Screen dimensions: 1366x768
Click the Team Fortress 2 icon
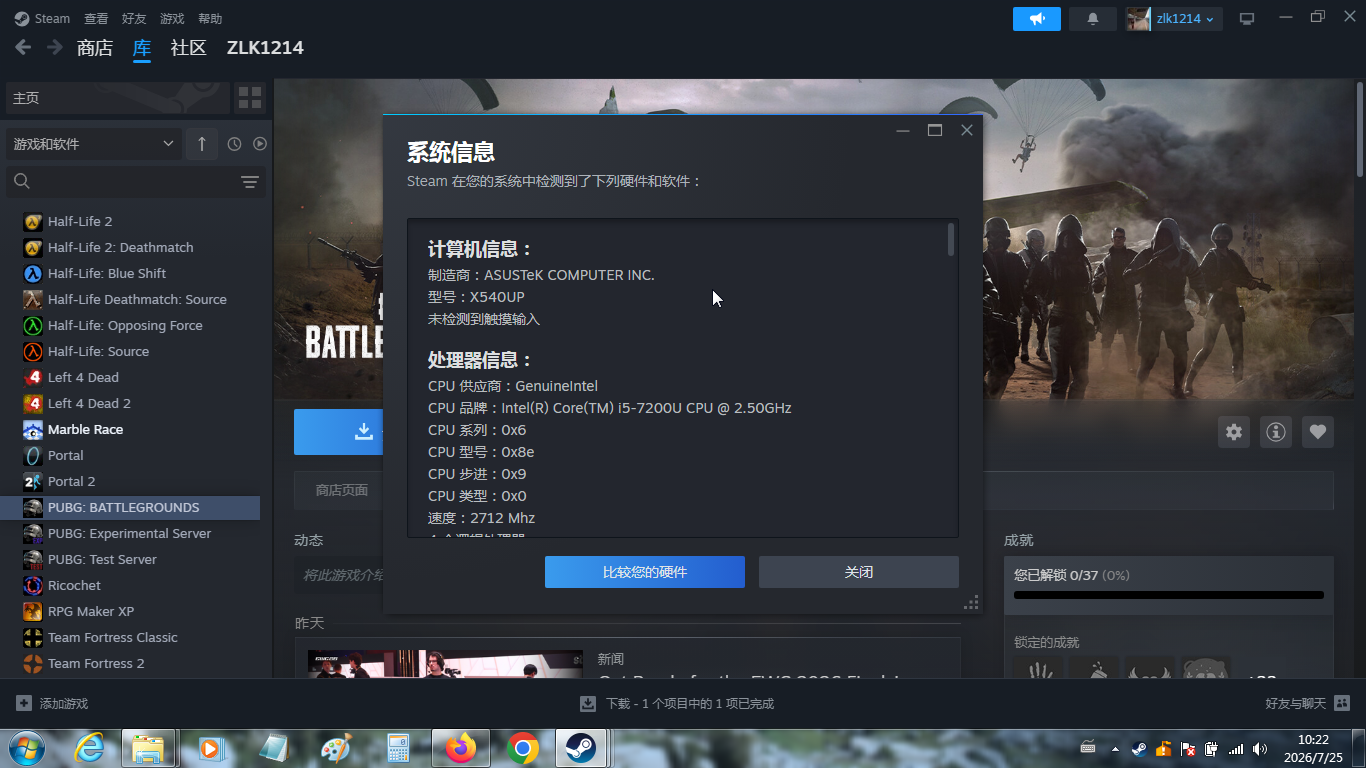point(33,663)
